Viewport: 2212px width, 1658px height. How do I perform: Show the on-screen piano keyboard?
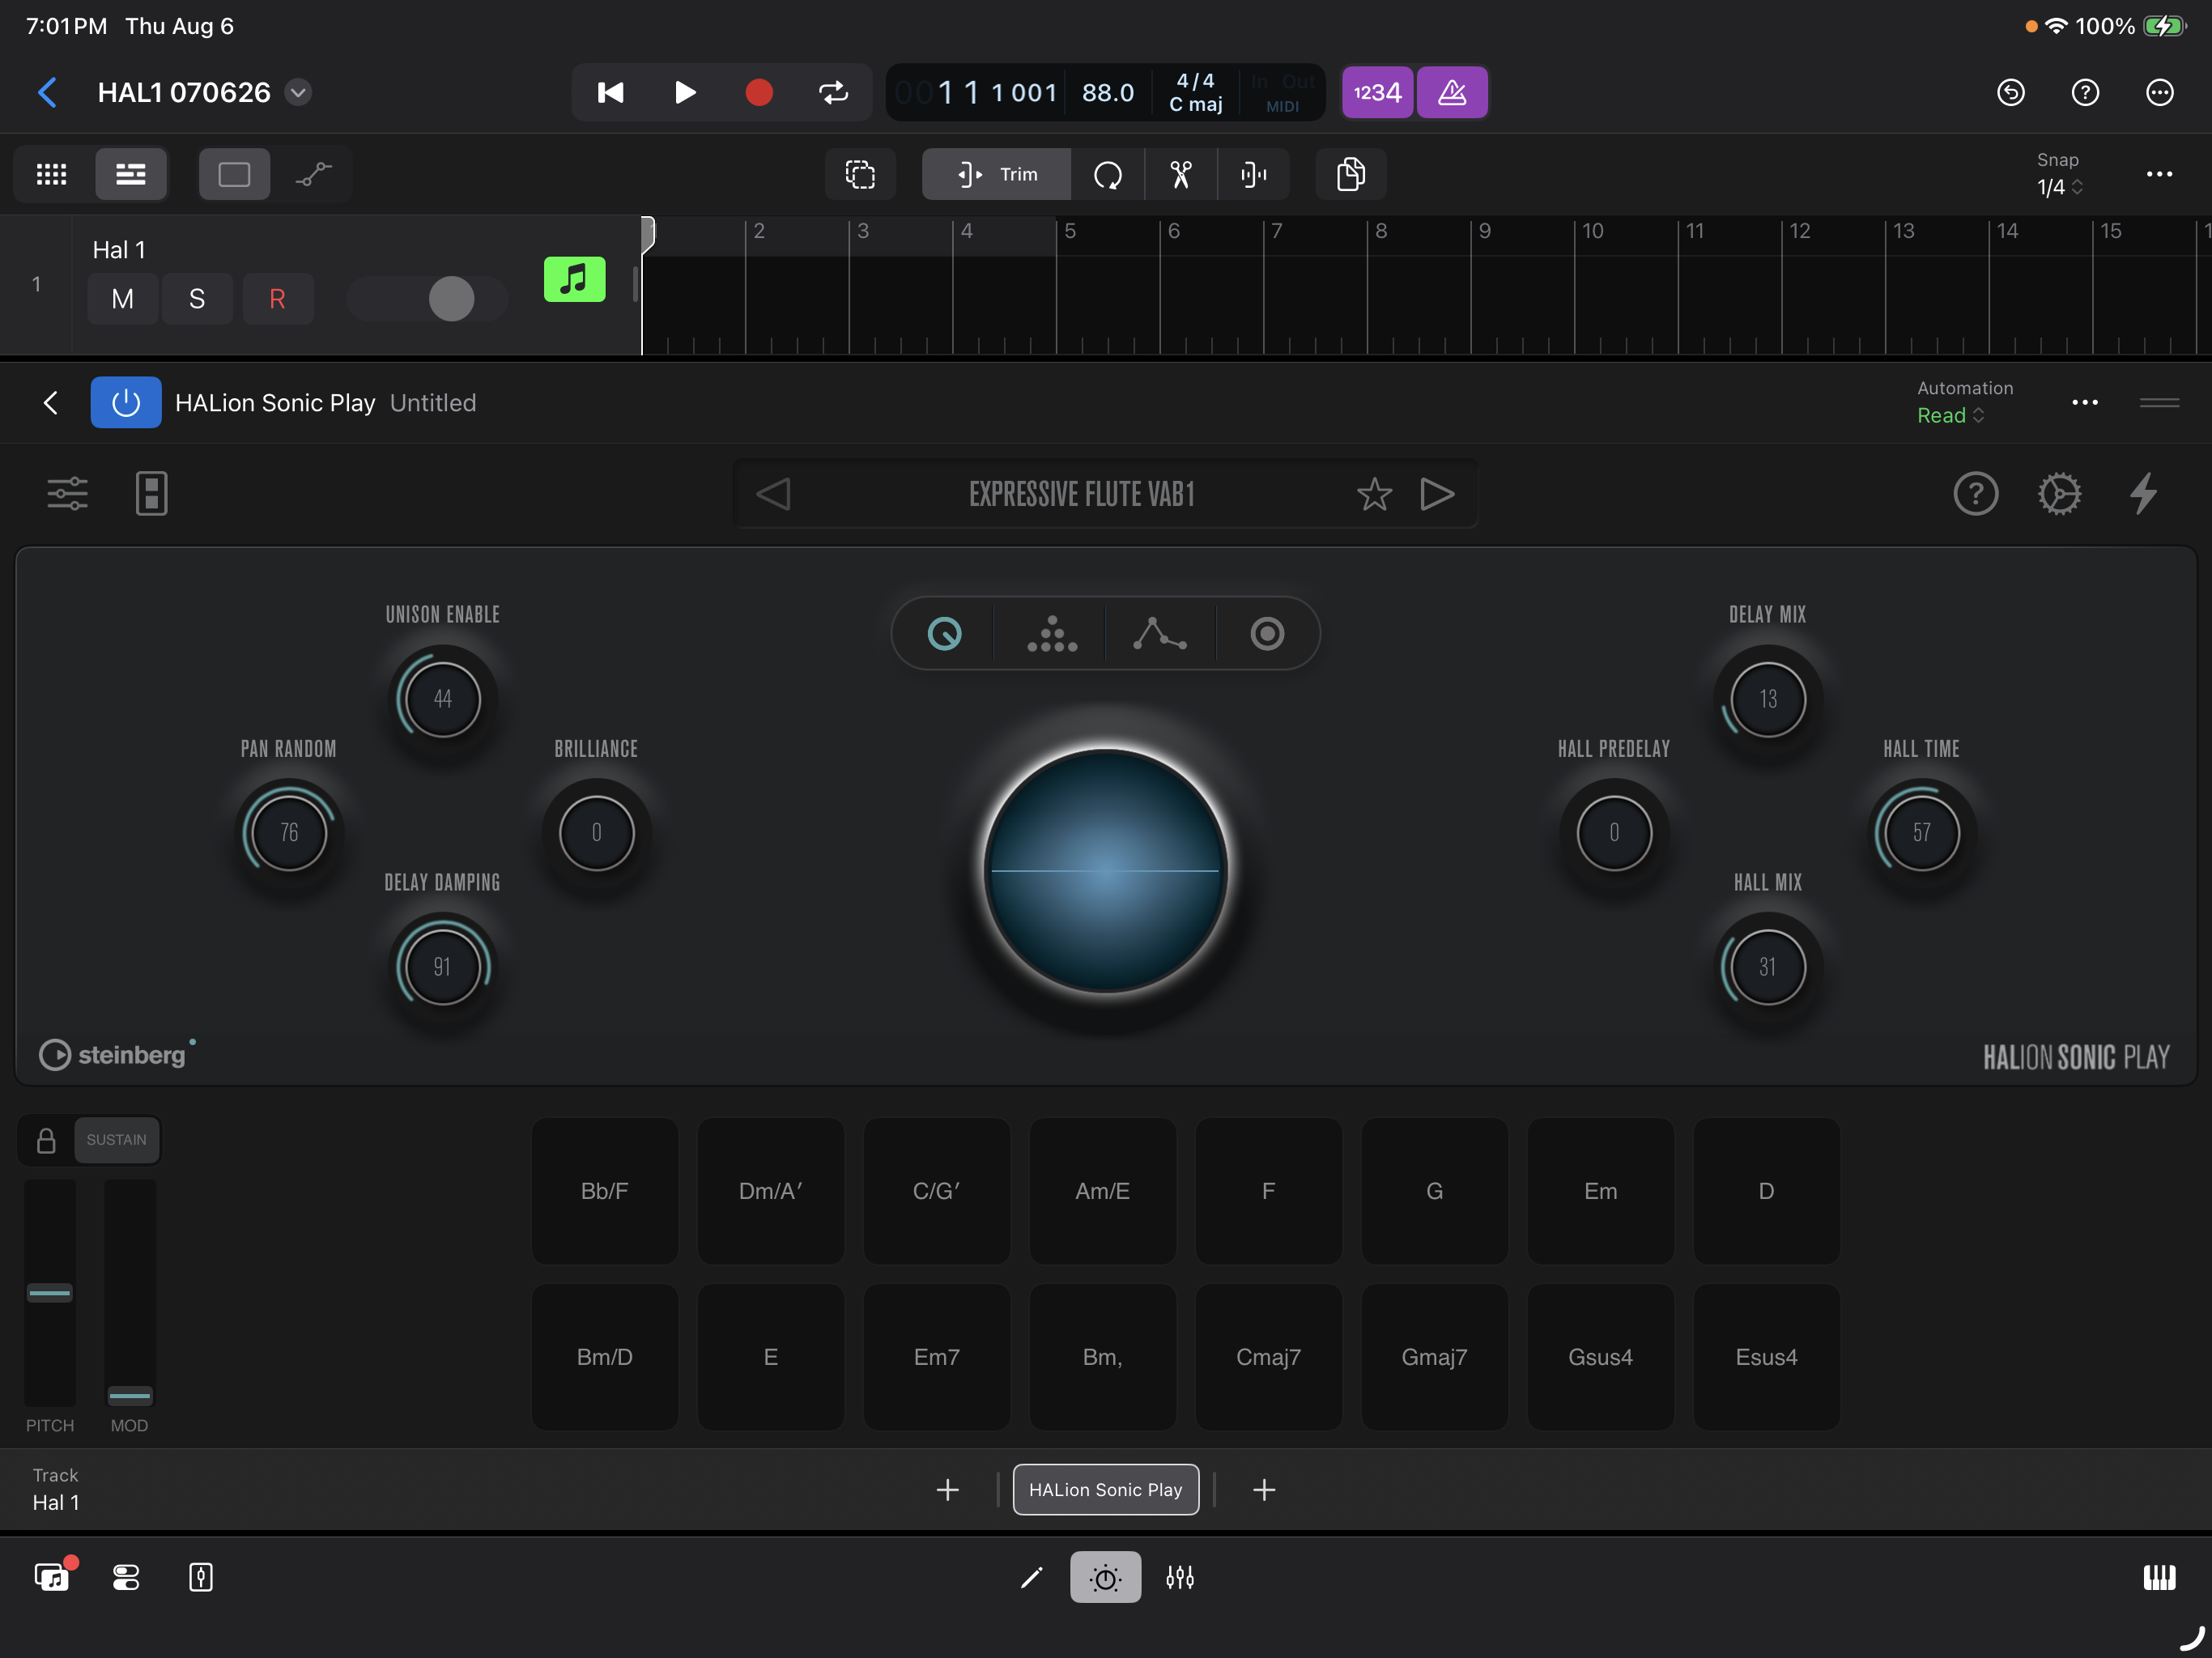(2159, 1577)
